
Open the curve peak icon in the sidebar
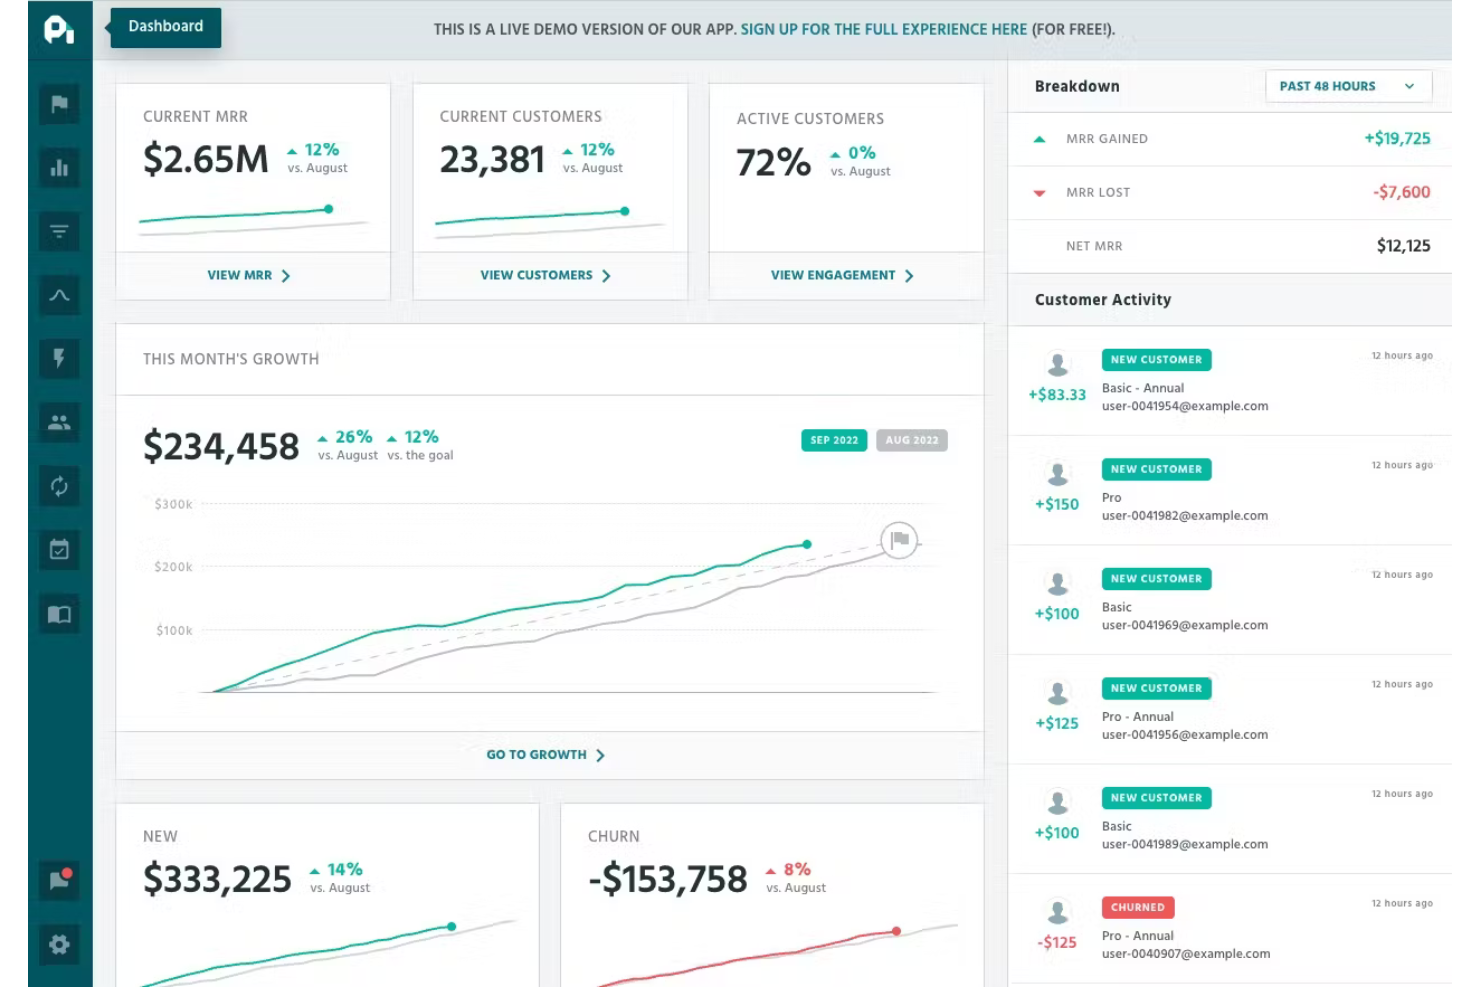(59, 295)
